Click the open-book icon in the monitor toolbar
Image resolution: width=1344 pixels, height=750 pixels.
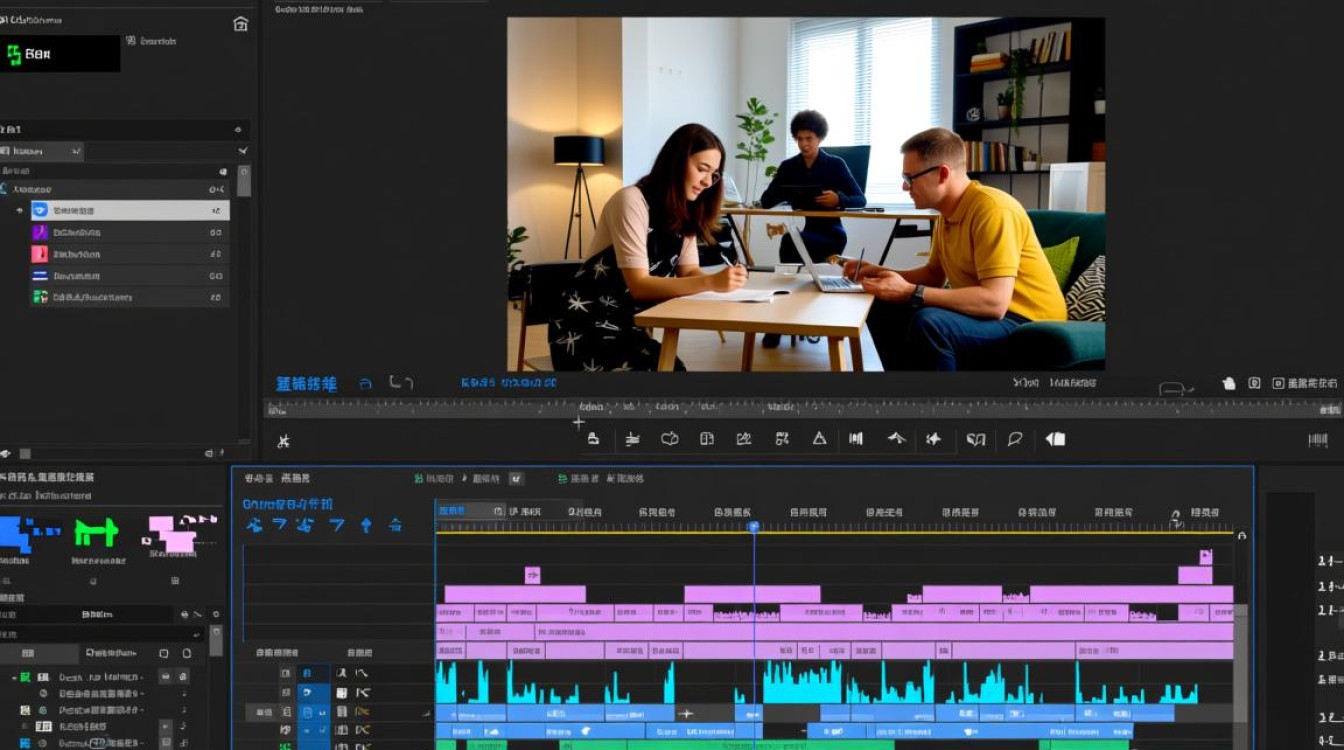click(x=976, y=439)
